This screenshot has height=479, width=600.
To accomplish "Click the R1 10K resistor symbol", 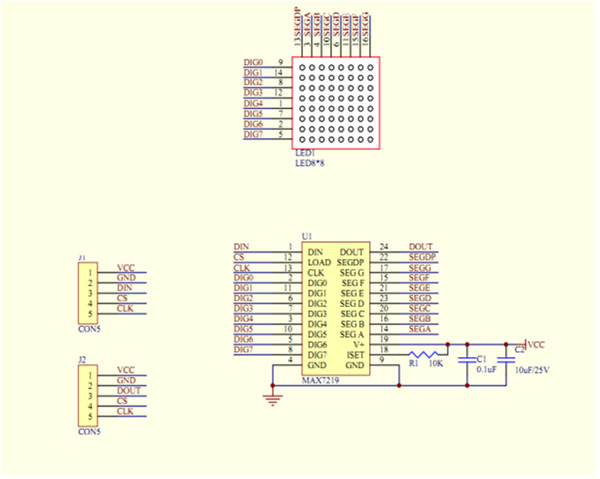I will click(x=423, y=355).
